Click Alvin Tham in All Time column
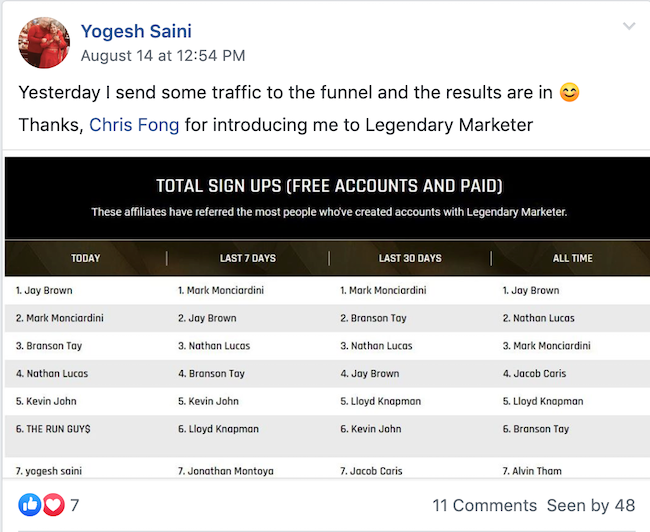The image size is (650, 532). point(532,471)
